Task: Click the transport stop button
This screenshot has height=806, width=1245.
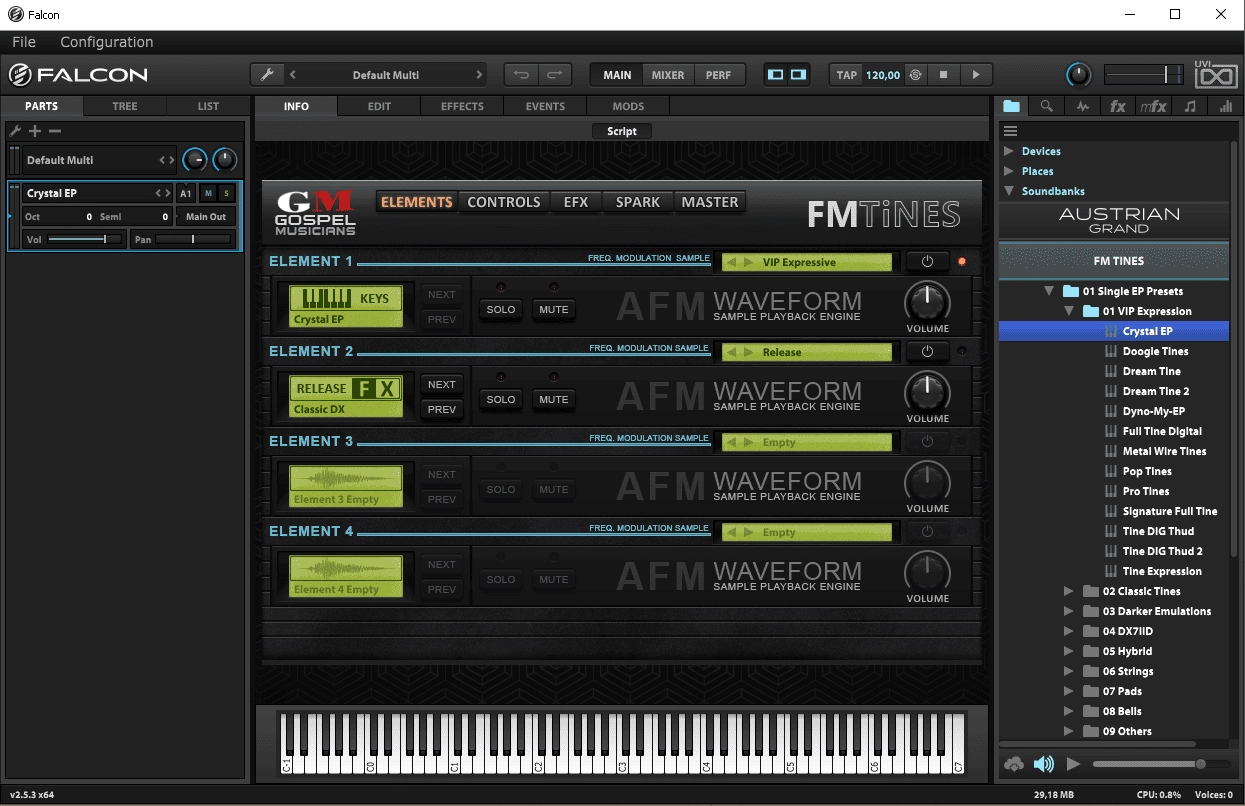Action: click(x=943, y=75)
